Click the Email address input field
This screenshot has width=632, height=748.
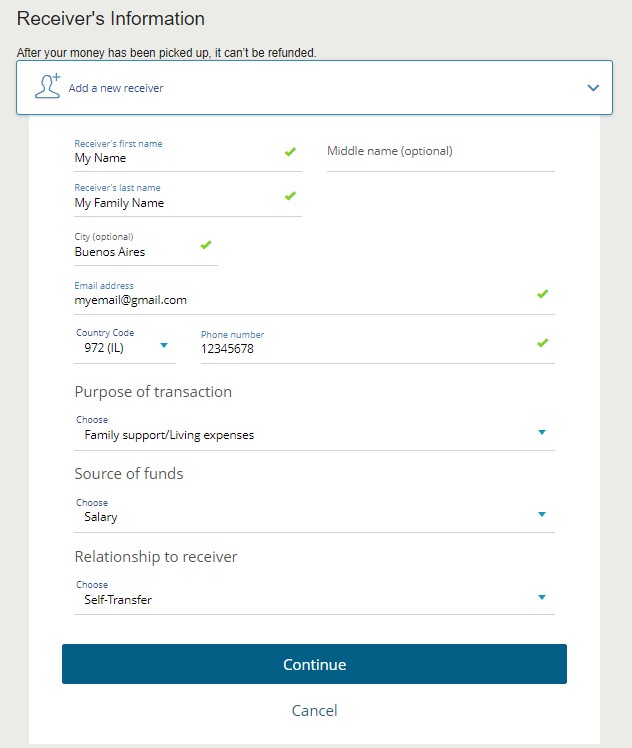(x=300, y=300)
